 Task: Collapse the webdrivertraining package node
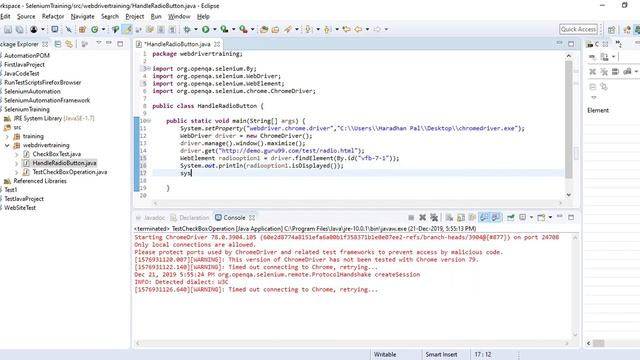tap(7, 145)
